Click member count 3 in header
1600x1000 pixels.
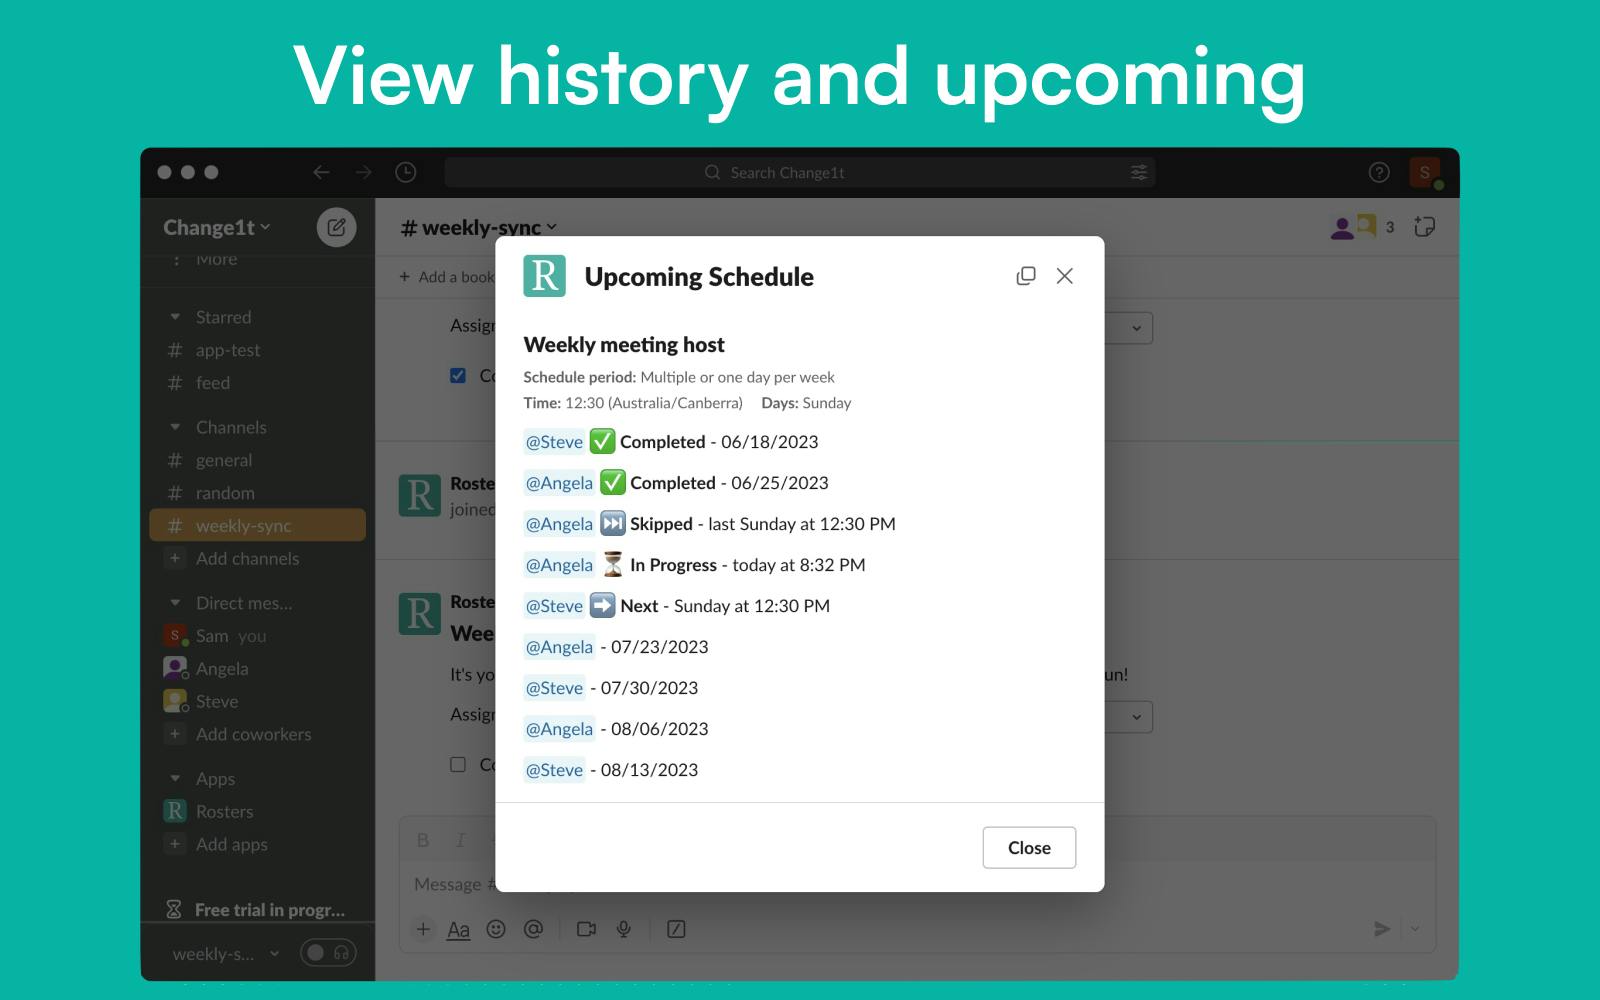pyautogui.click(x=1389, y=227)
